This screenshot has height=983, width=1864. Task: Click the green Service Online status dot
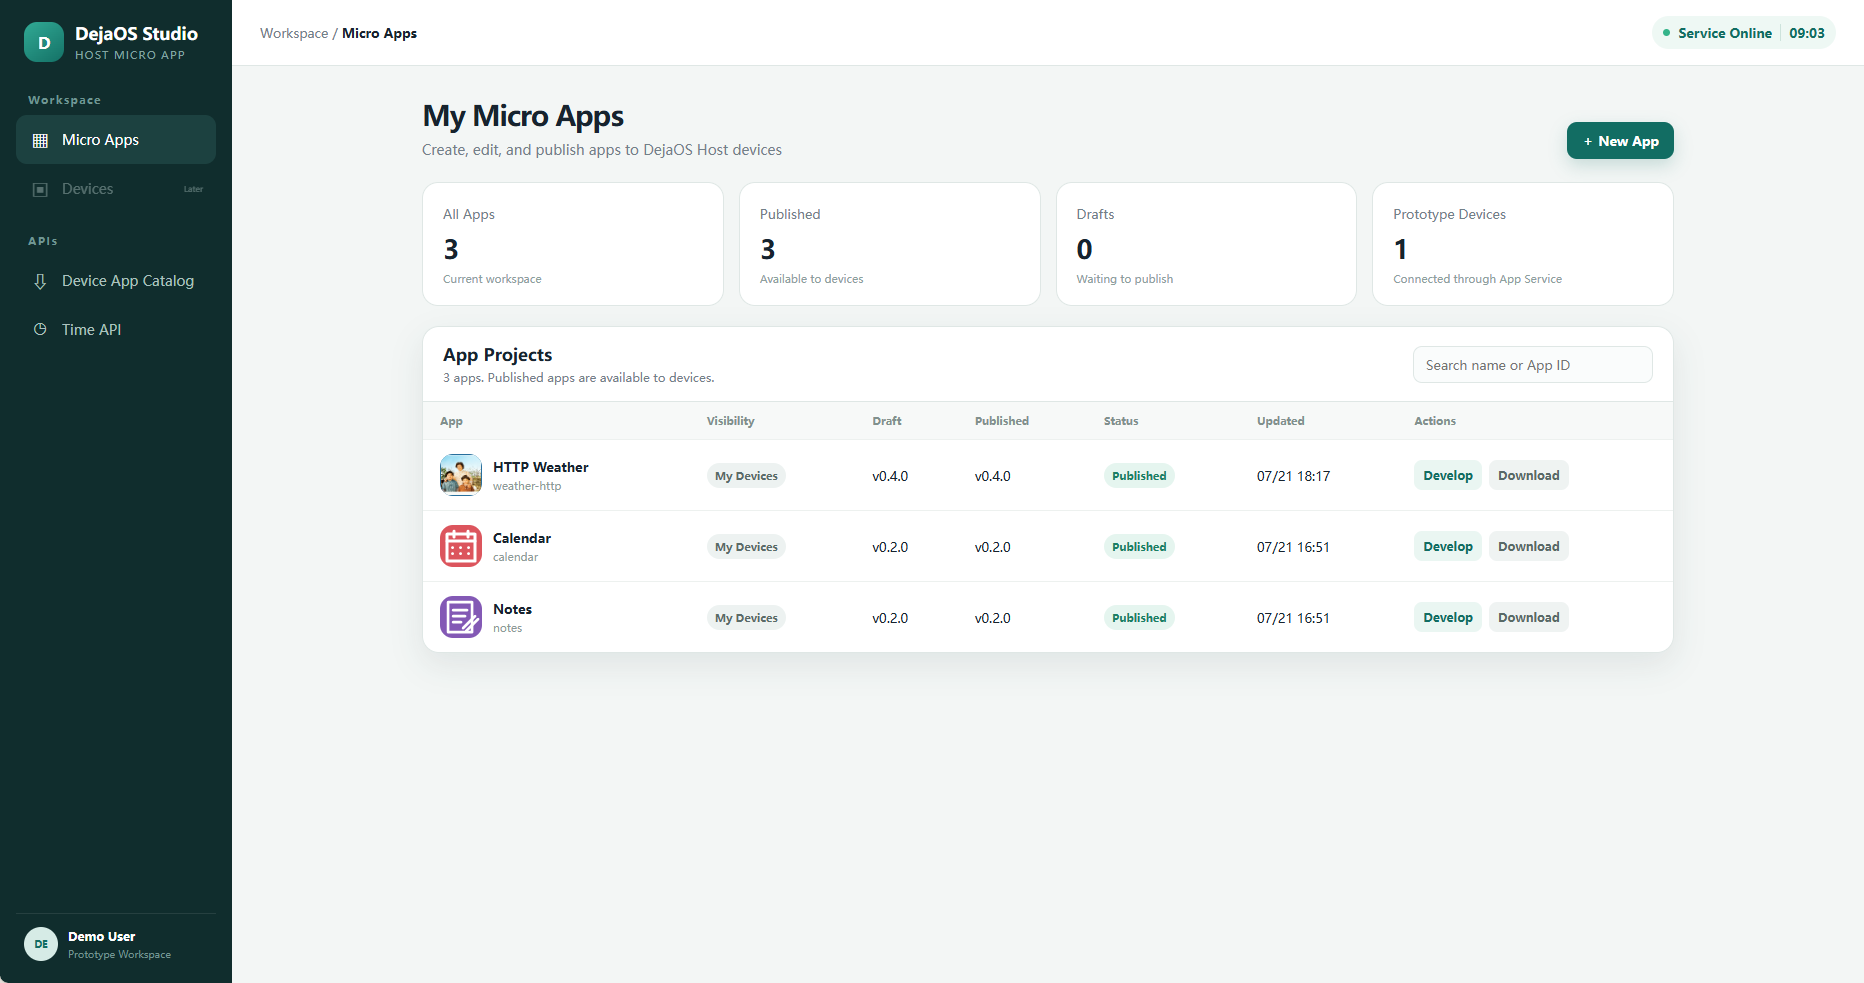pos(1666,33)
